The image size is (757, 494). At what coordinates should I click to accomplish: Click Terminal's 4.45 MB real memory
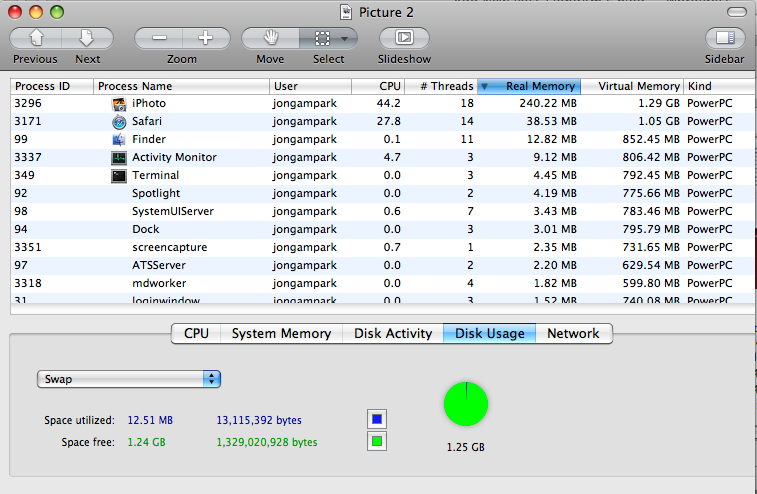555,176
